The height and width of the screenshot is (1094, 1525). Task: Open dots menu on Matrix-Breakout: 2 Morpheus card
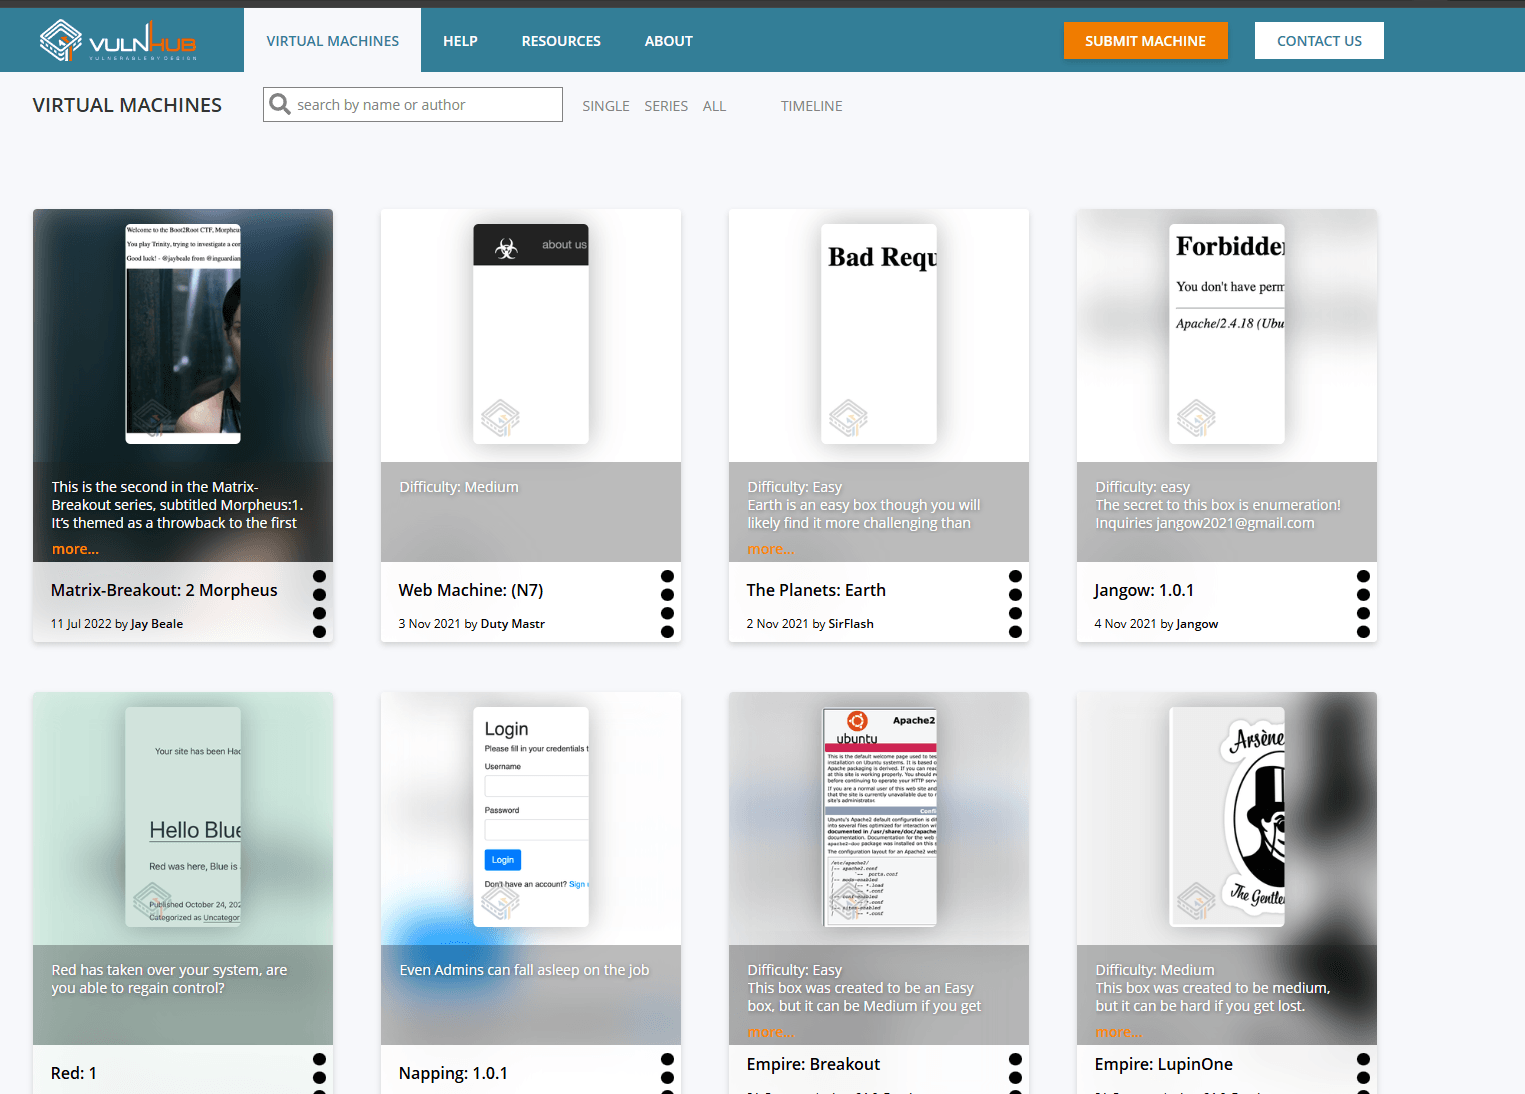coord(319,603)
